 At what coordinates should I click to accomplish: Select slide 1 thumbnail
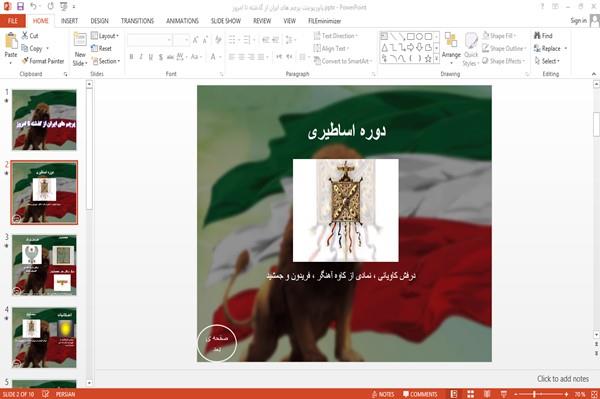(44, 120)
